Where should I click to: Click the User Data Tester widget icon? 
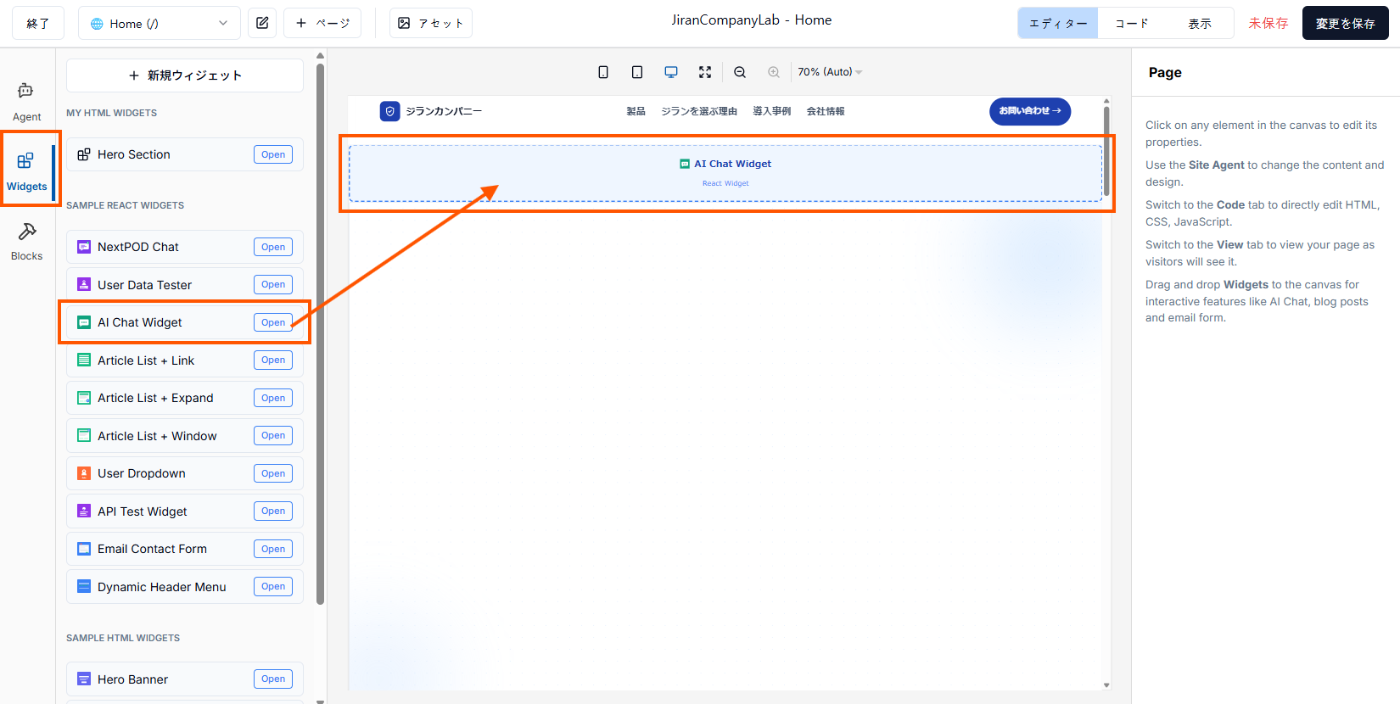tap(84, 285)
